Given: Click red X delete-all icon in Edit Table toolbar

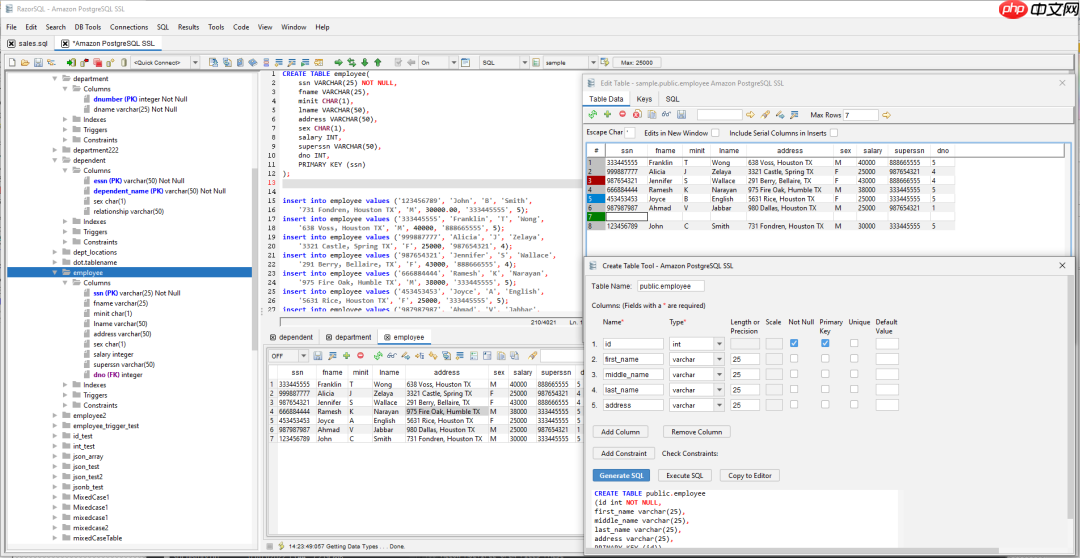Looking at the screenshot, I should coord(637,114).
